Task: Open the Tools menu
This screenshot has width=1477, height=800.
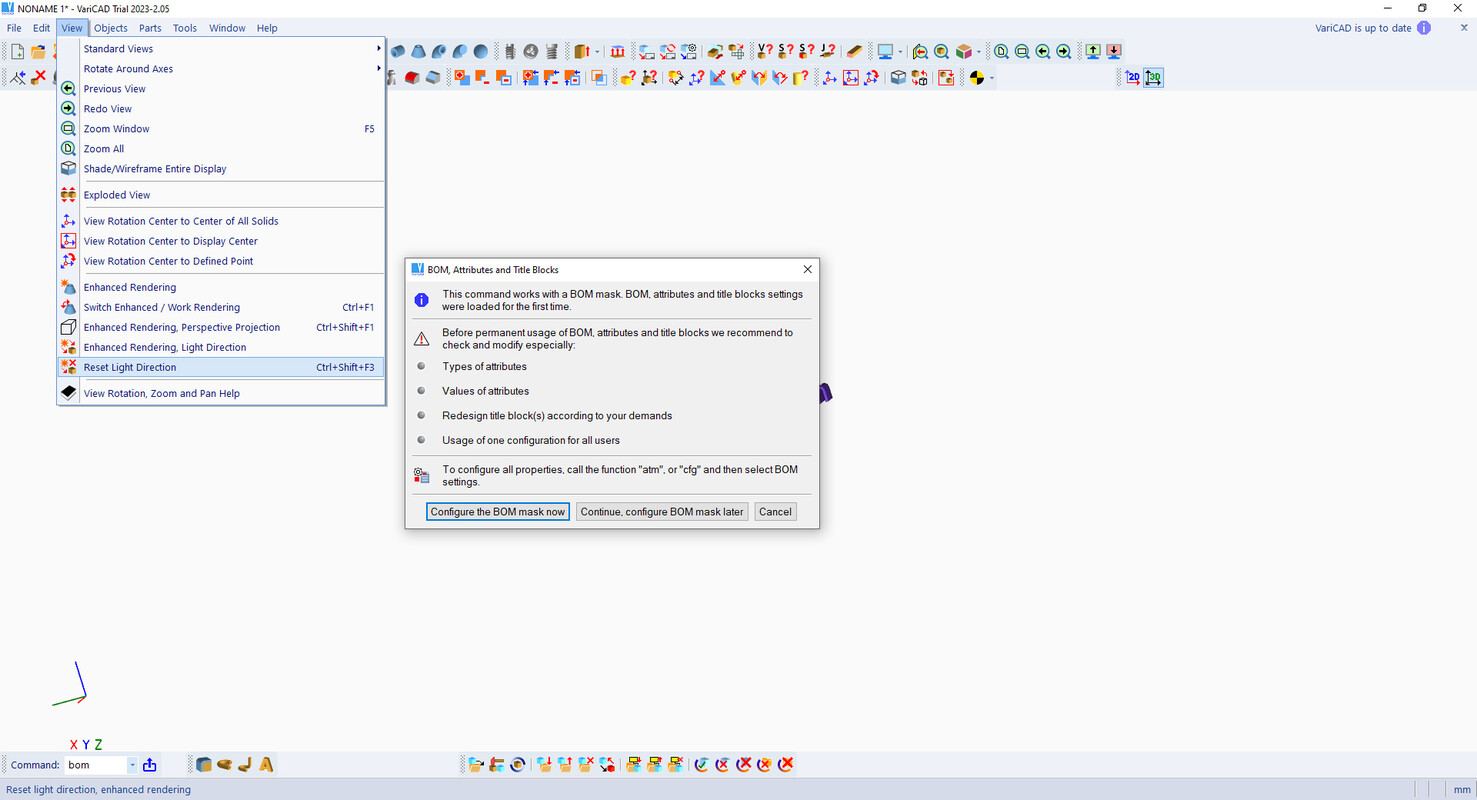Action: point(185,28)
